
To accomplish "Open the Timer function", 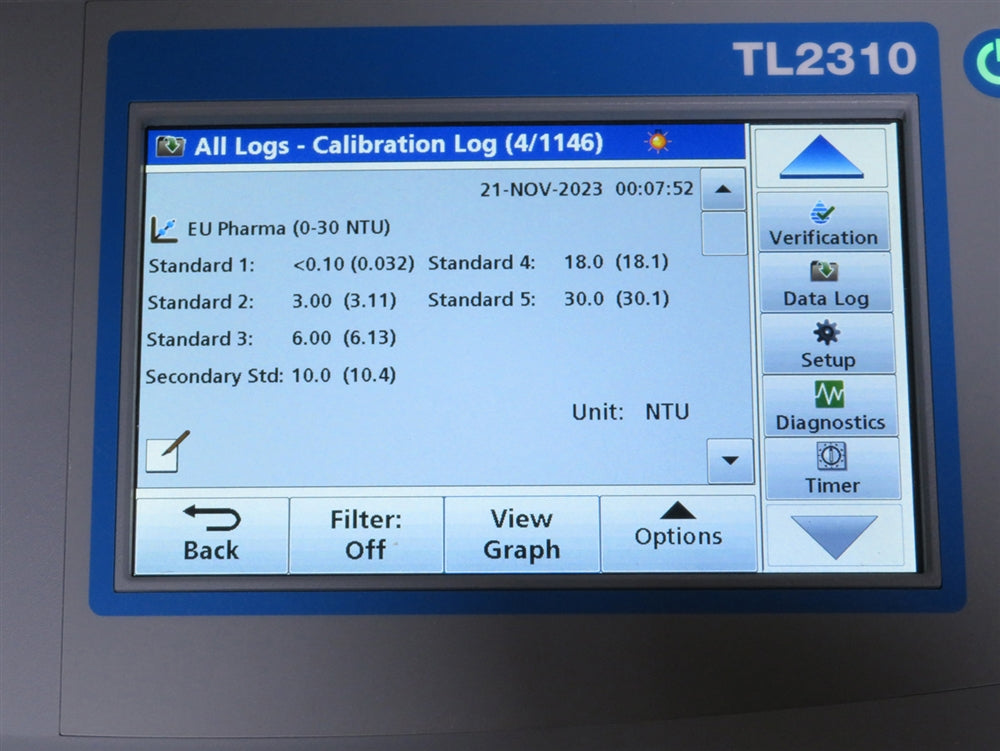I will (832, 469).
